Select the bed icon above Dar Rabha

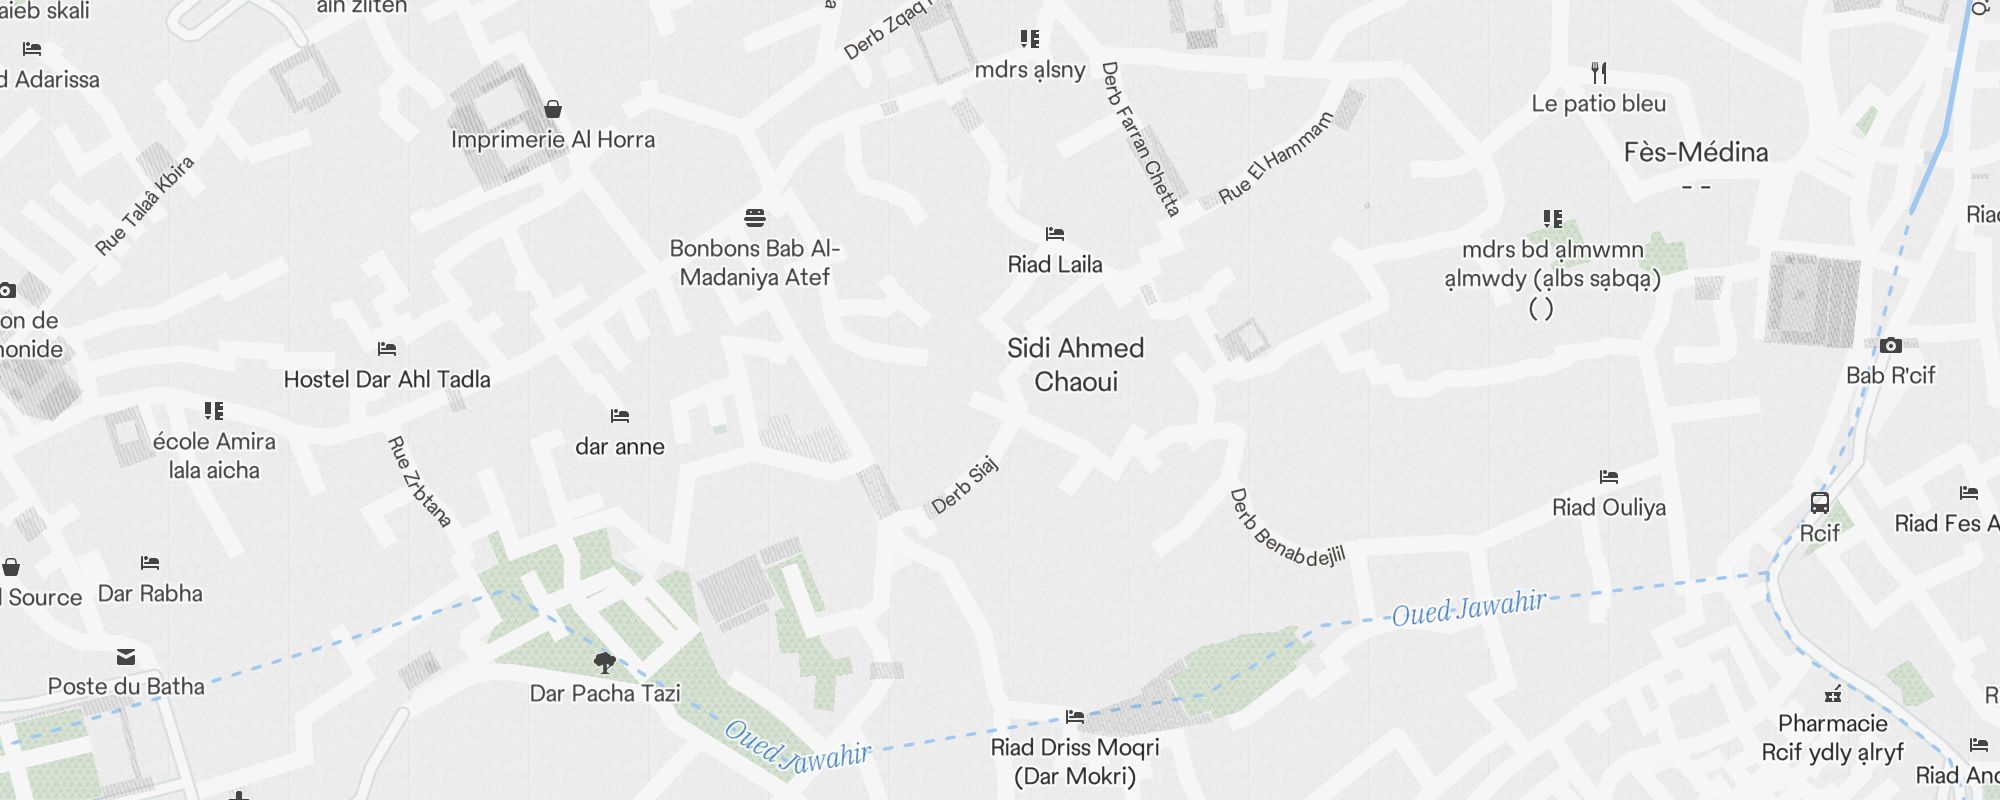pos(150,563)
